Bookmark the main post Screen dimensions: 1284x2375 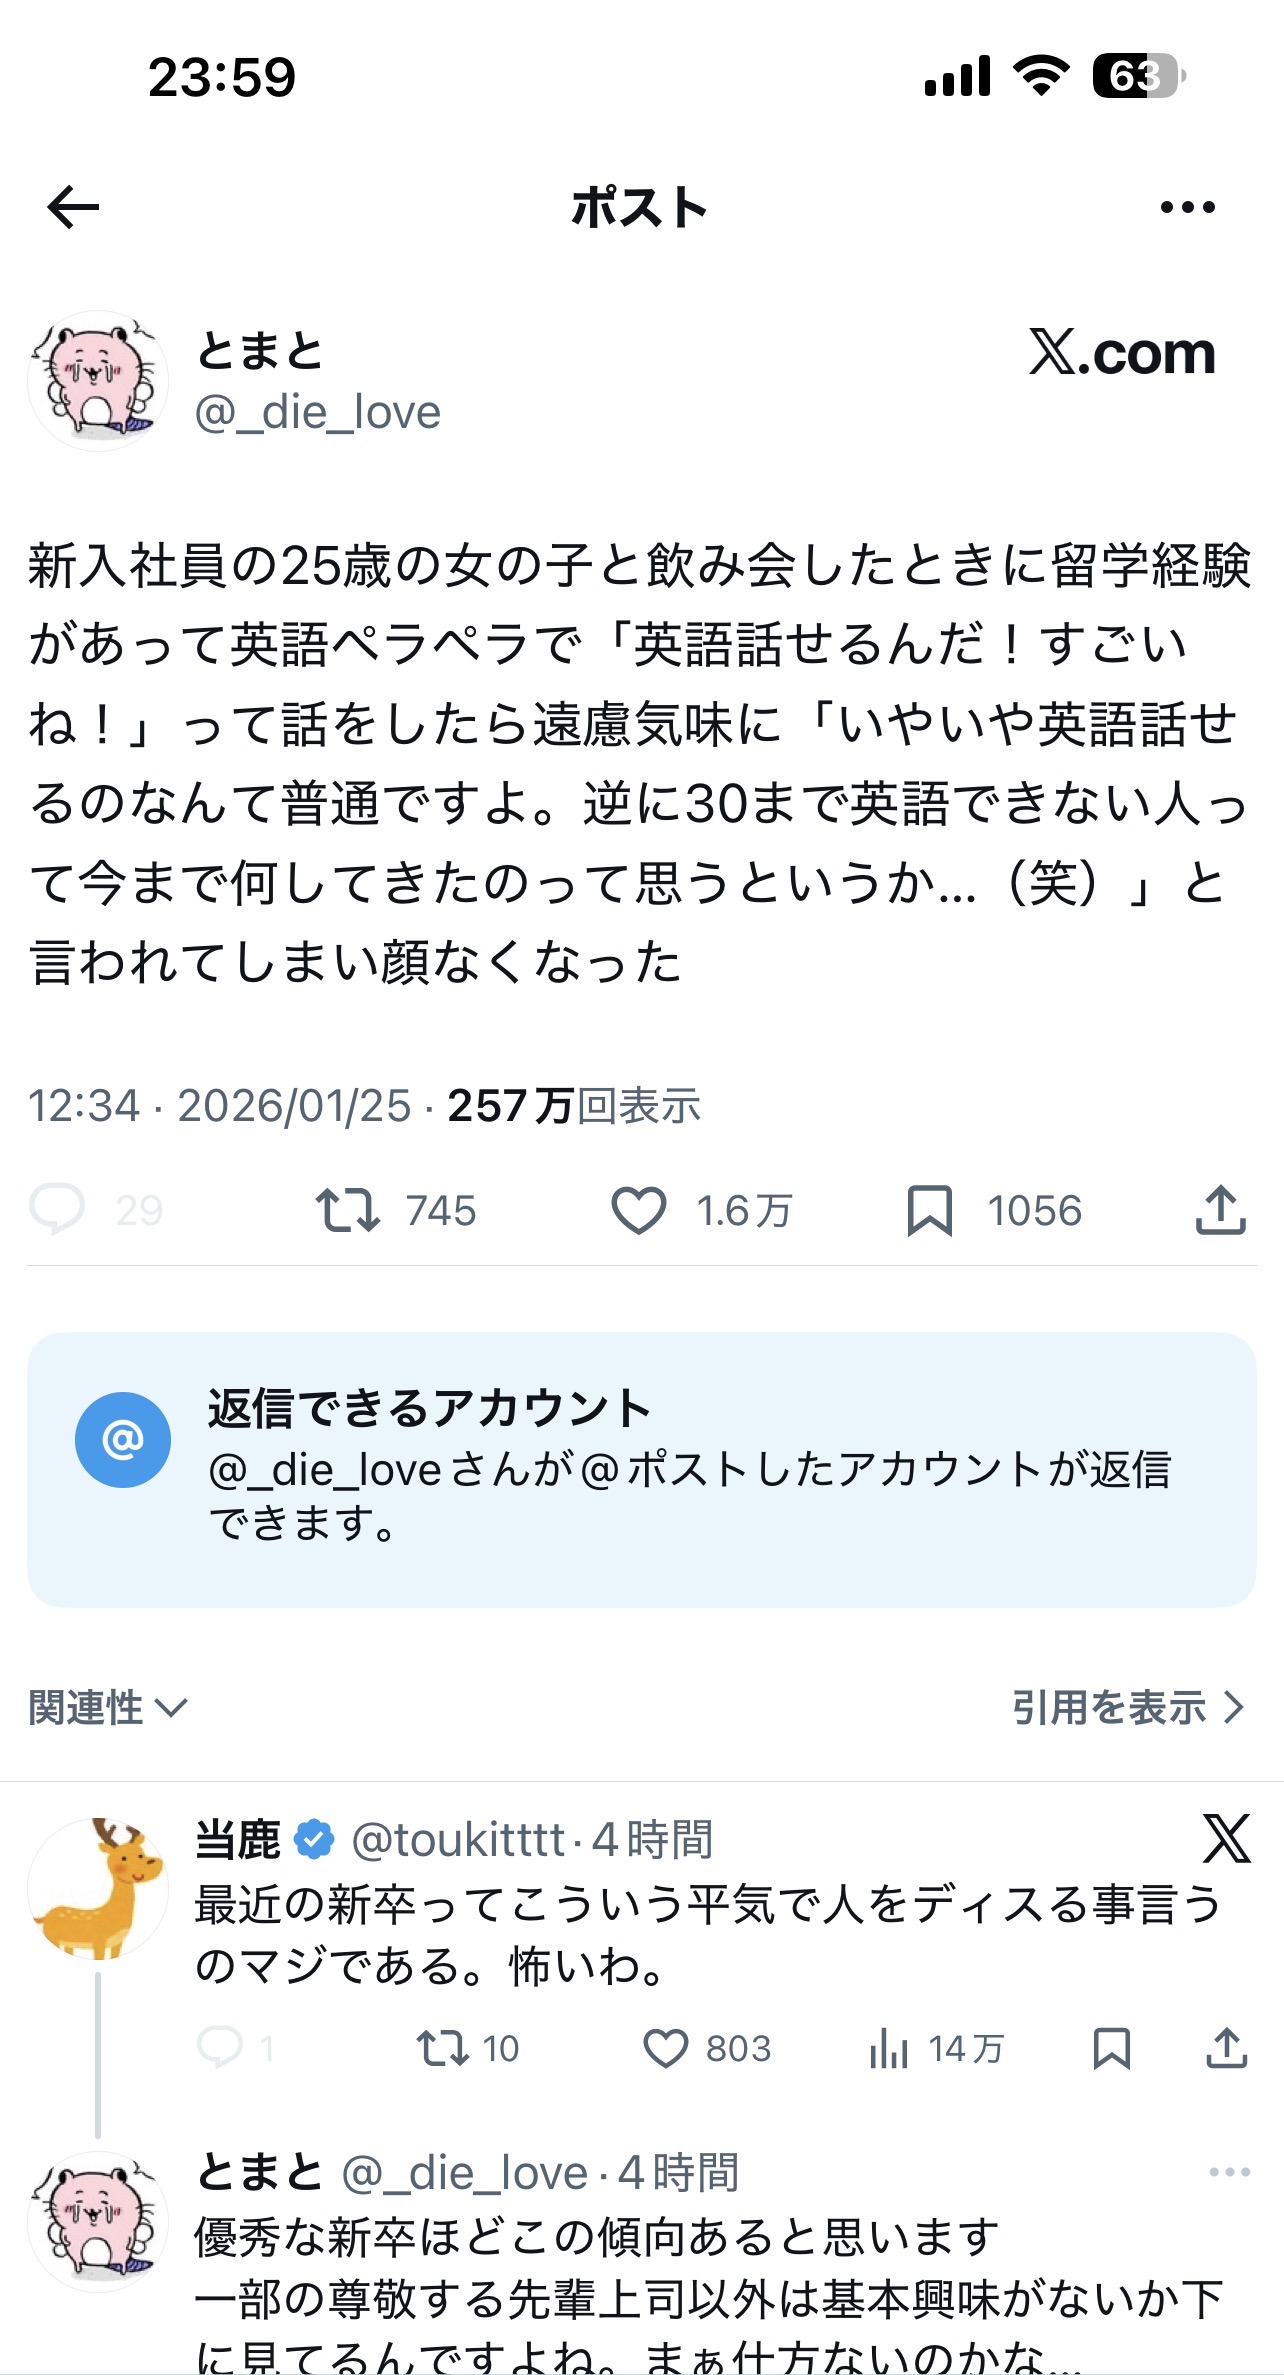tap(929, 1210)
